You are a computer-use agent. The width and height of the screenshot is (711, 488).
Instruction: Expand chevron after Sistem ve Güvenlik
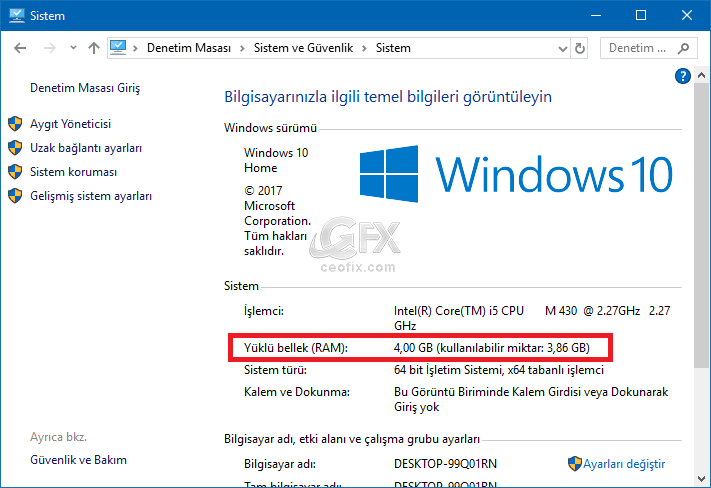click(364, 48)
